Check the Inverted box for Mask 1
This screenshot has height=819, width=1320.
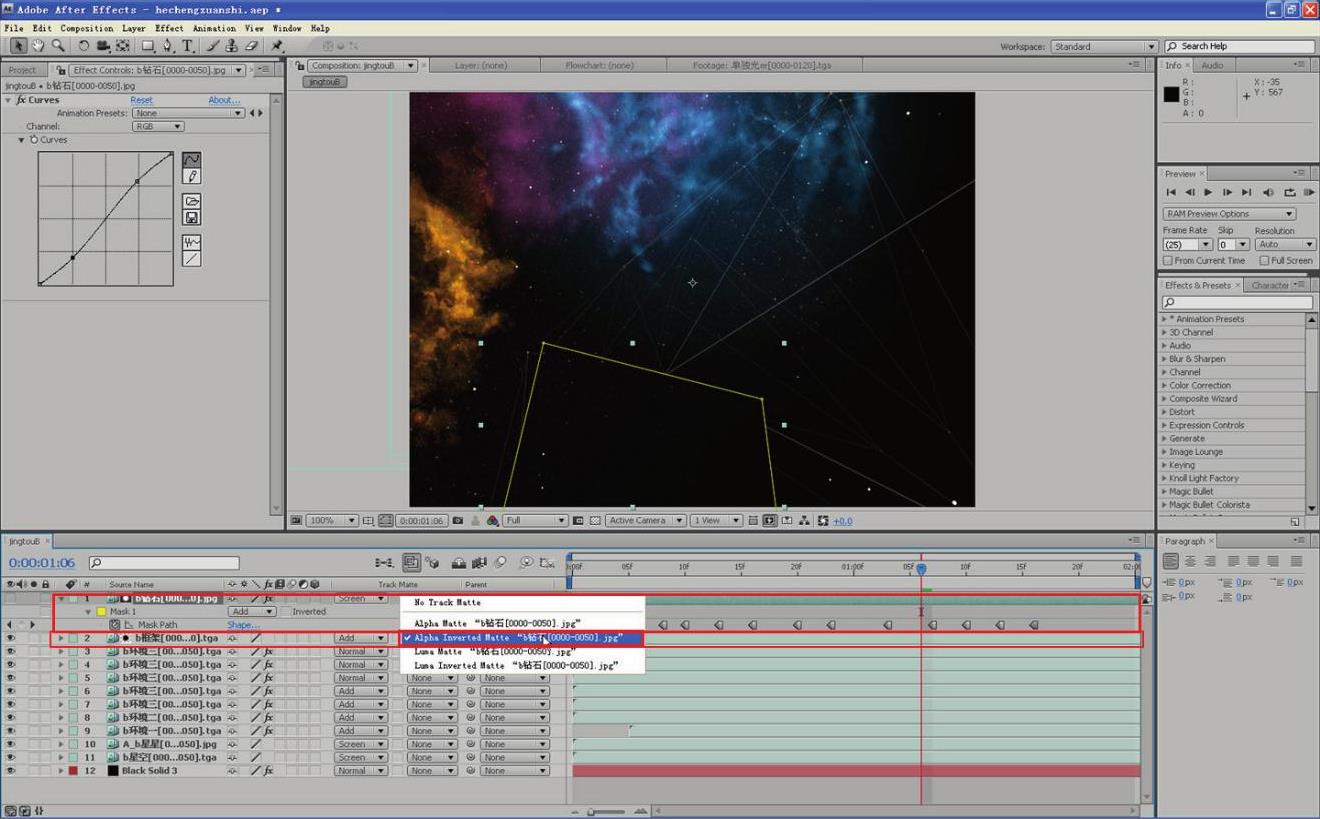pos(285,612)
